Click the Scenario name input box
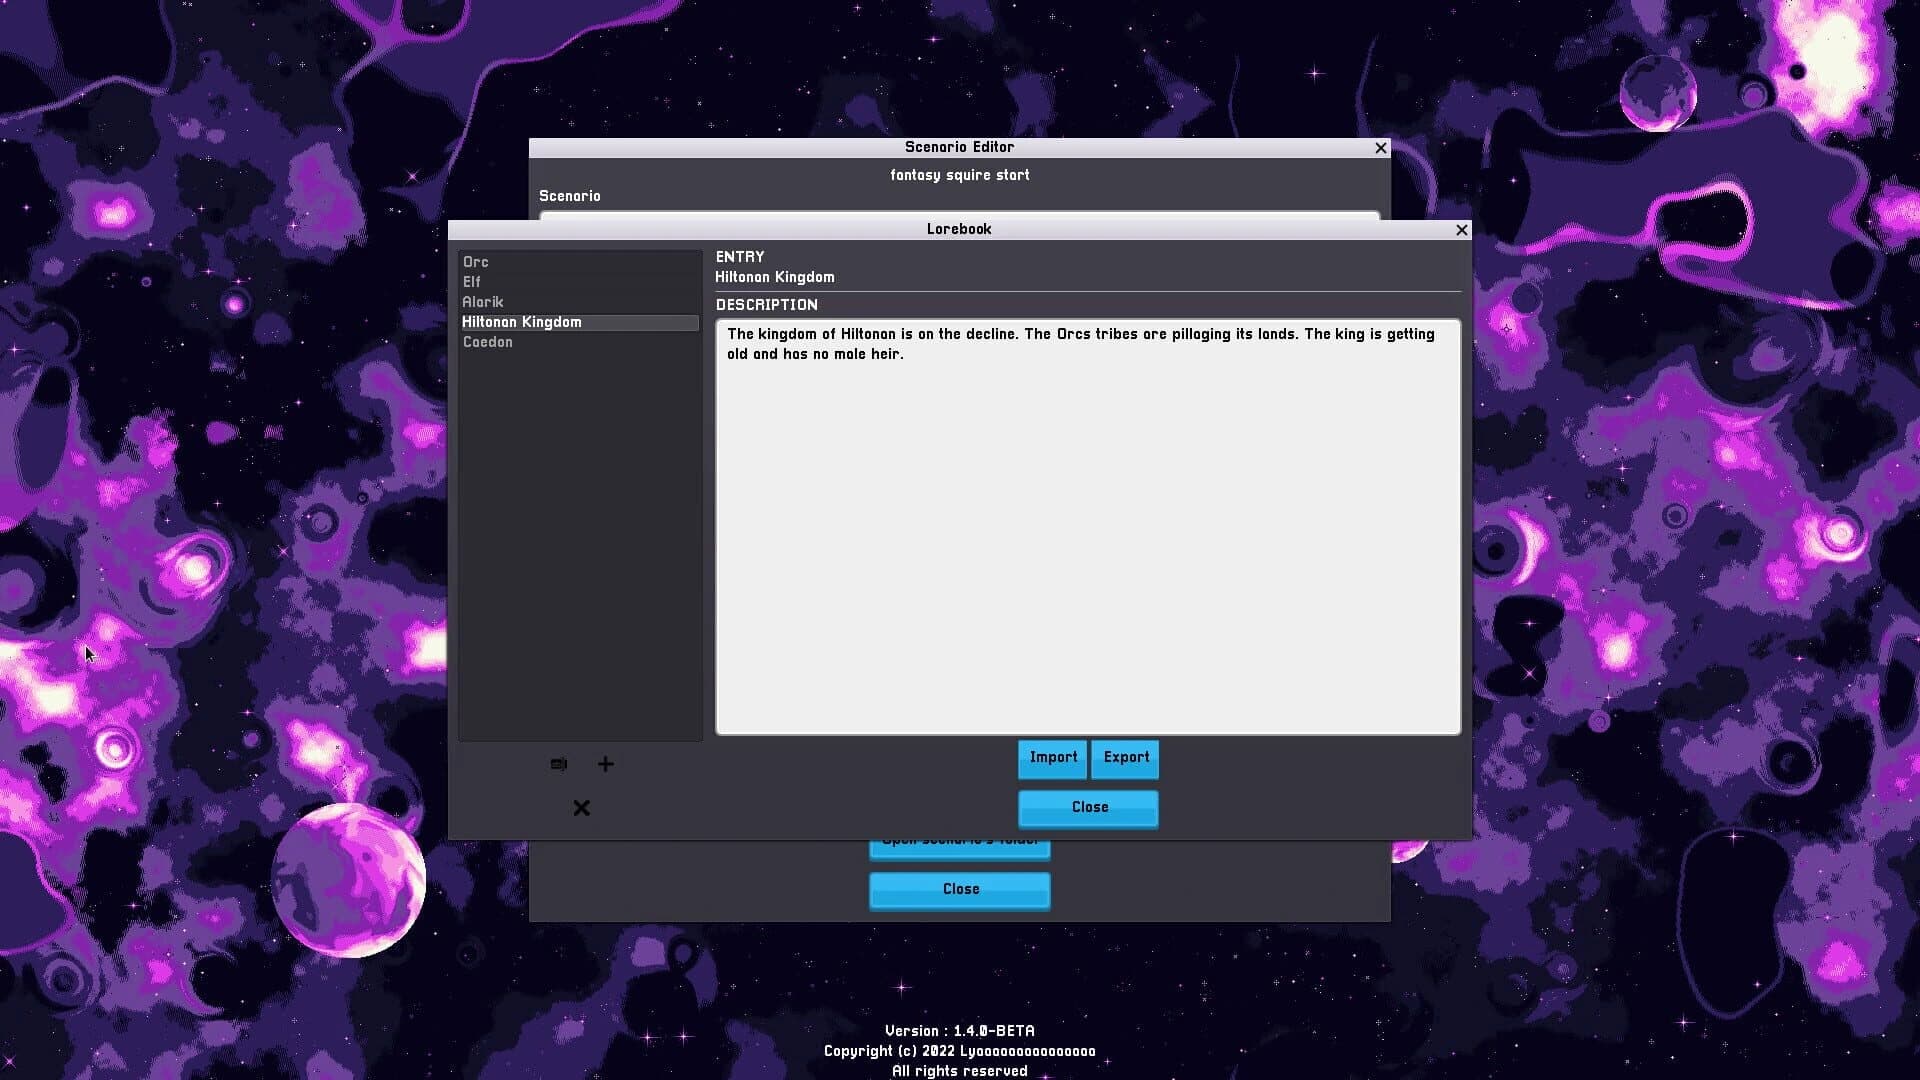This screenshot has width=1920, height=1080. coord(959,218)
